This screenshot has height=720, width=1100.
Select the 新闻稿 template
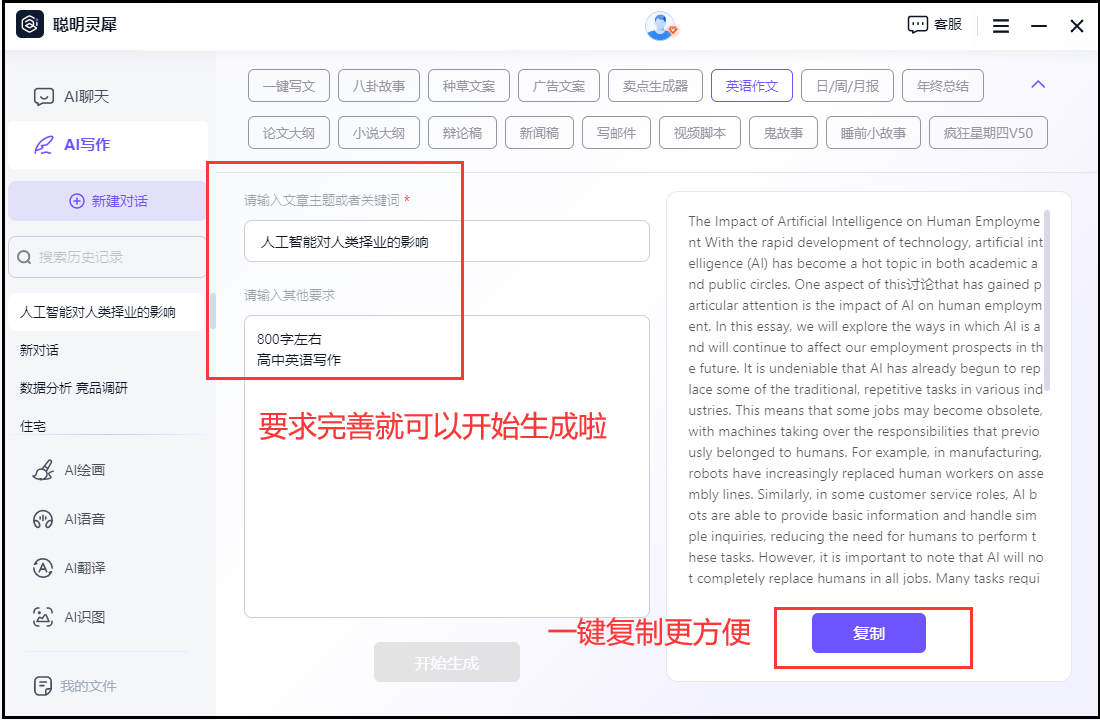[539, 133]
